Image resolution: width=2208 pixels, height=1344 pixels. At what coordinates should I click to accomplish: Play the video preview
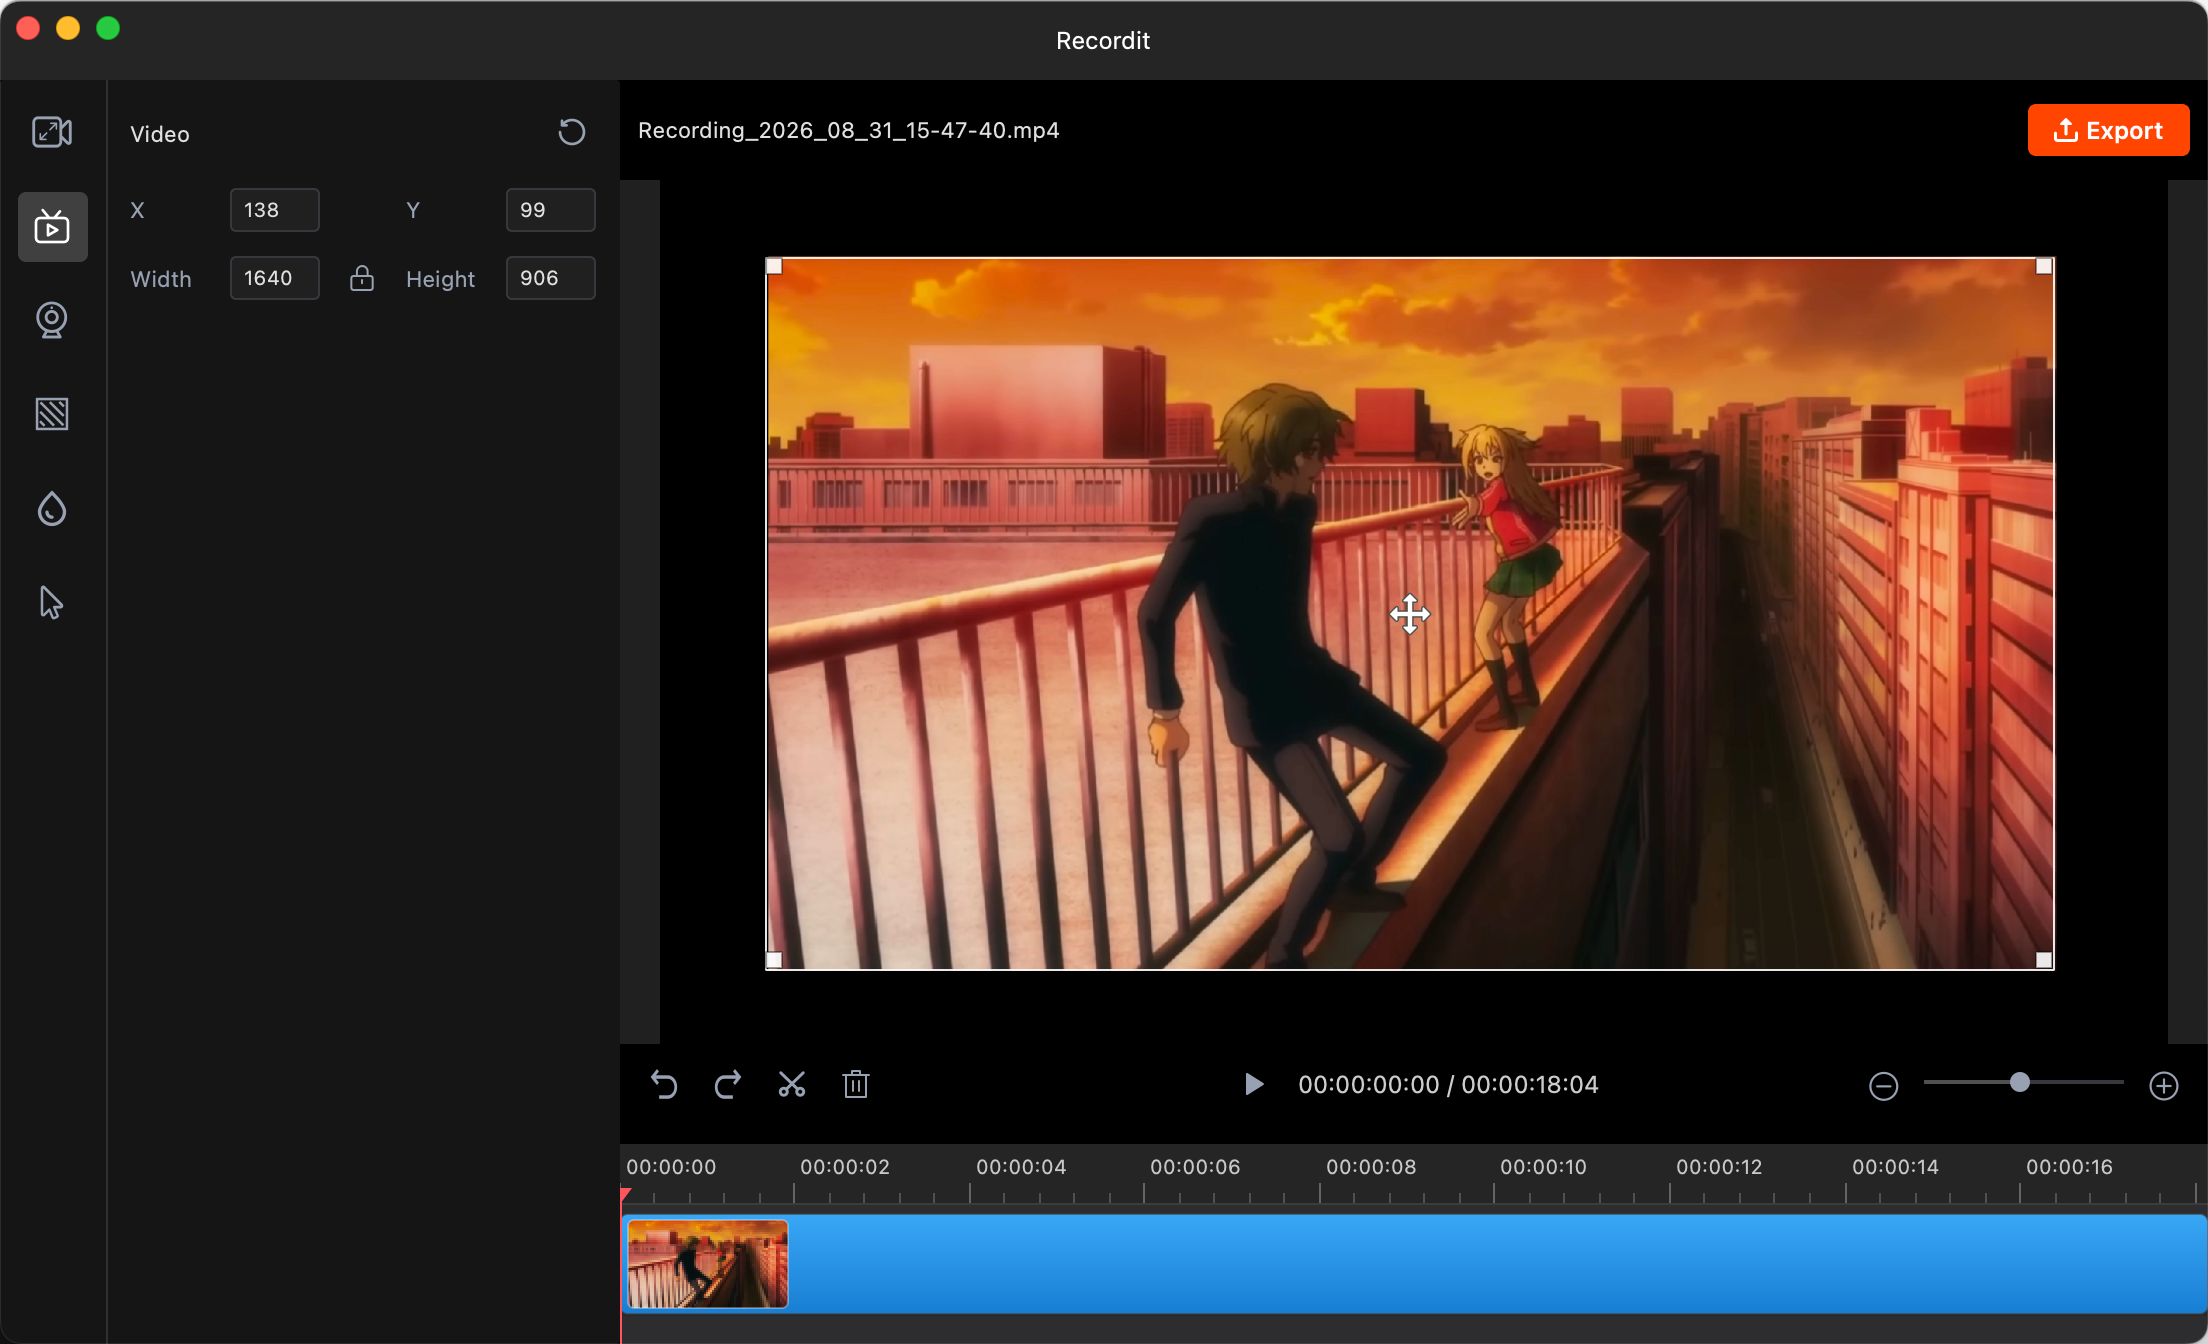pyautogui.click(x=1253, y=1084)
